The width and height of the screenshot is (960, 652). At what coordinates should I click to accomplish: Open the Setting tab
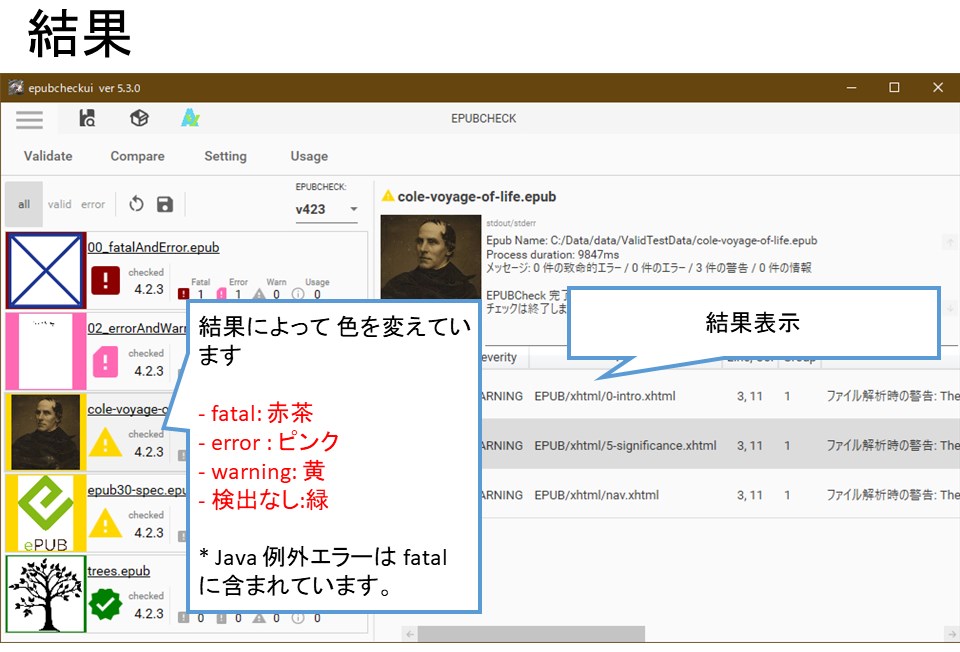225,156
